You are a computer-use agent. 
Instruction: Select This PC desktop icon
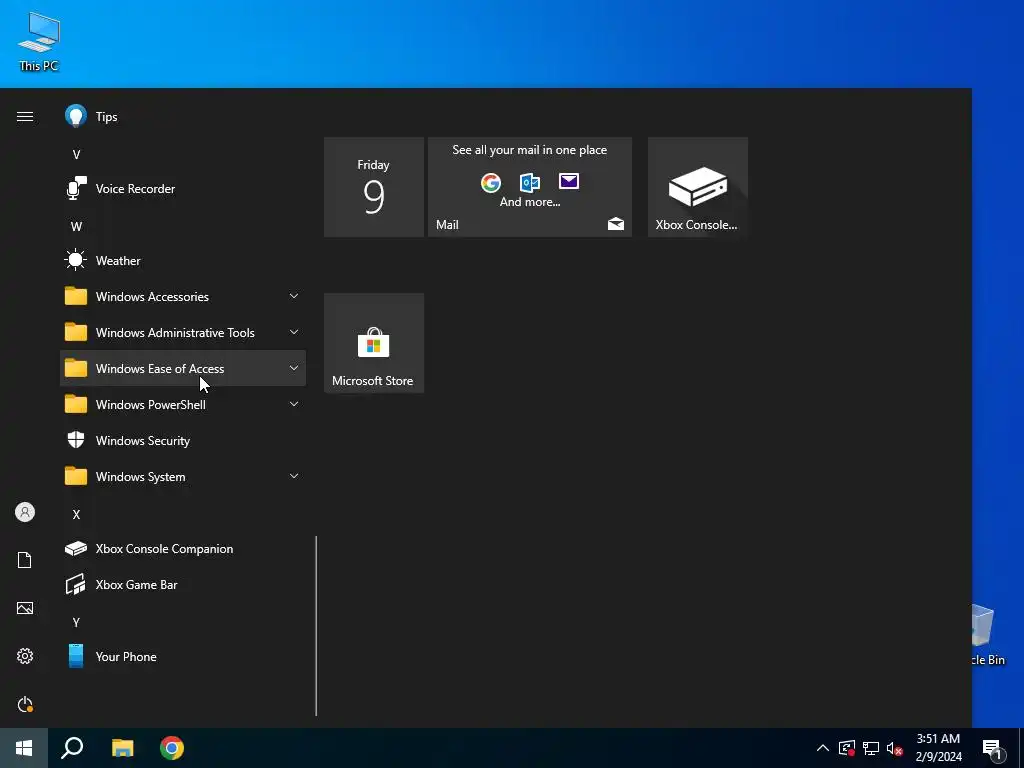pos(39,41)
